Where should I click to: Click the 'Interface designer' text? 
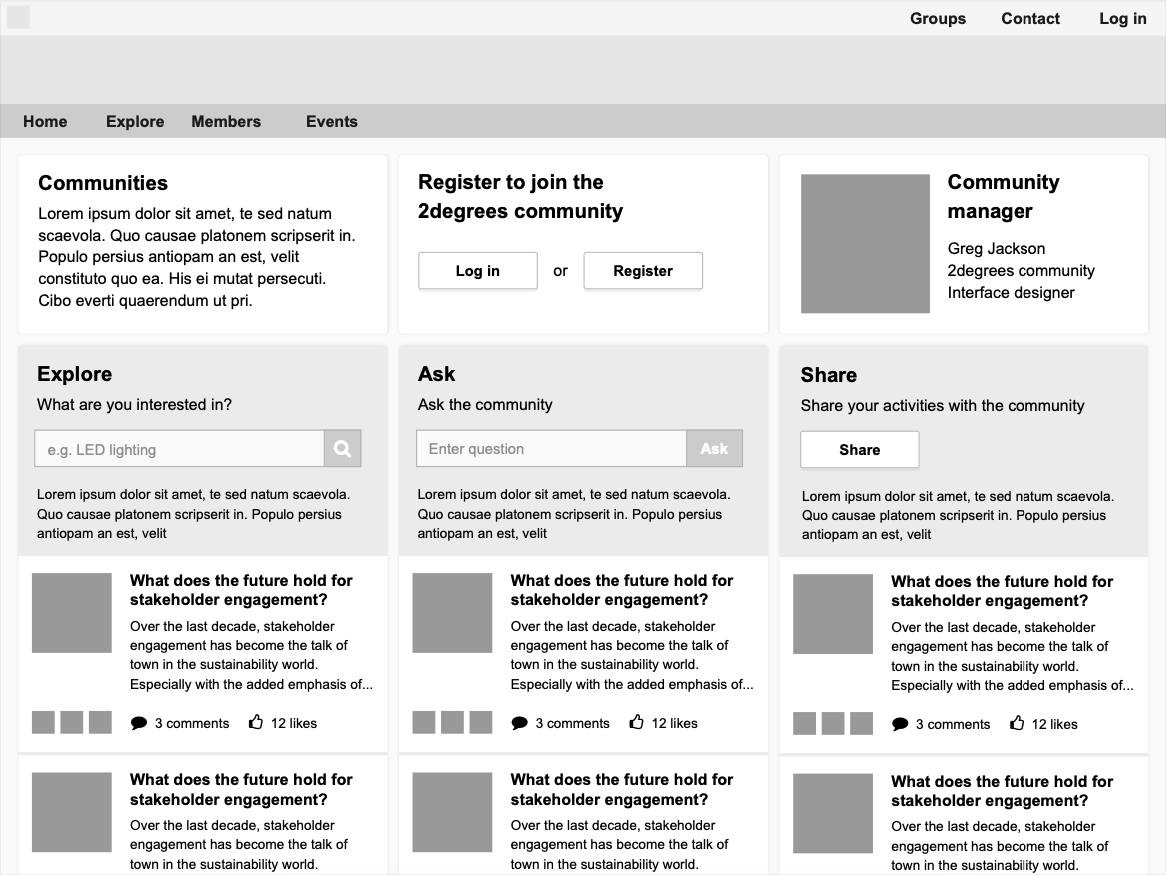[x=1011, y=293]
